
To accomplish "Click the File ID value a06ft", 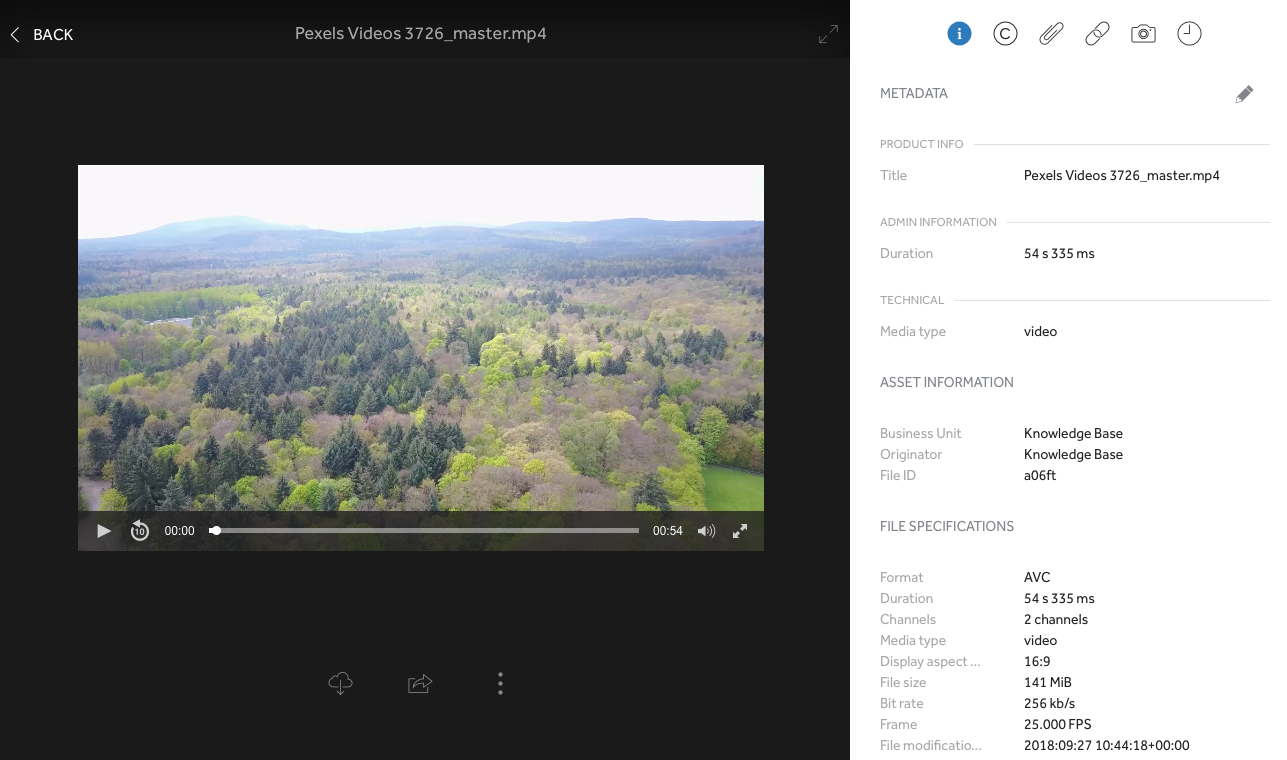I will 1040,475.
